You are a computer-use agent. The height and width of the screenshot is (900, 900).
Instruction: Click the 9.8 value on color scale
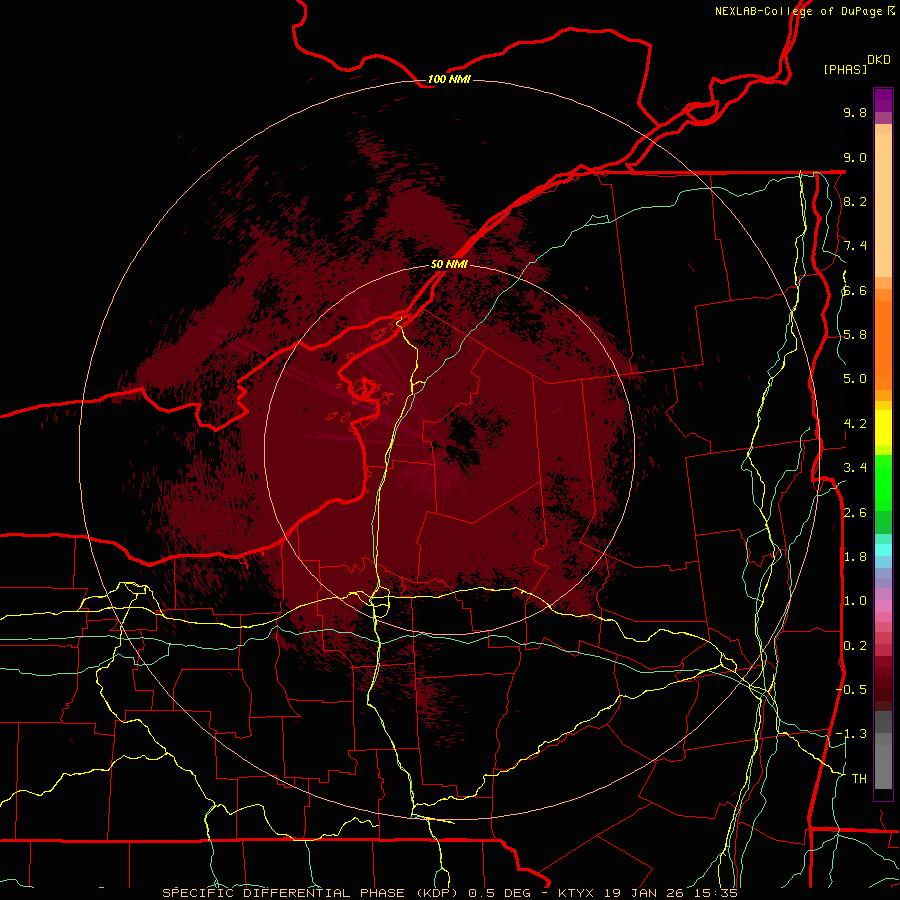pos(855,112)
